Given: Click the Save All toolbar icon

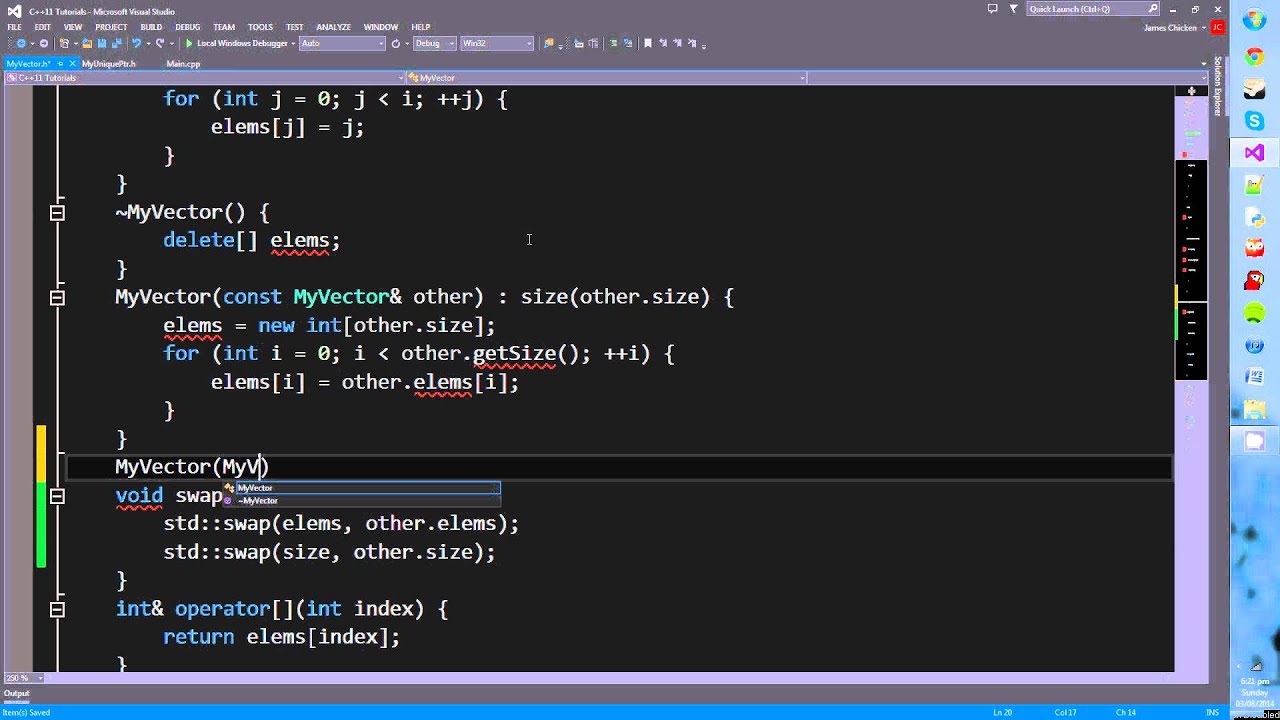Looking at the screenshot, I should pyautogui.click(x=116, y=43).
